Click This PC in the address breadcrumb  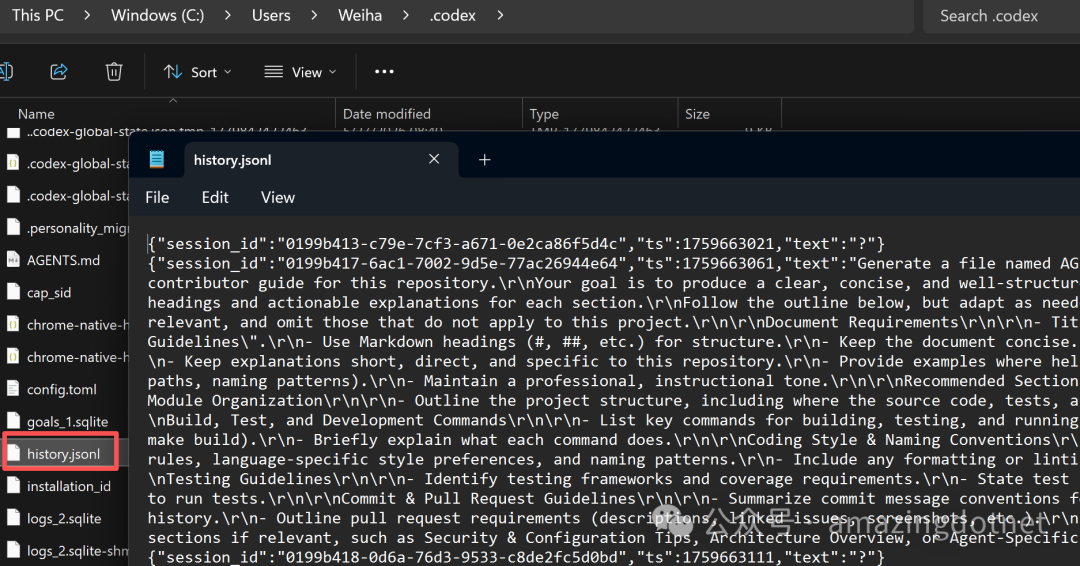(x=38, y=15)
